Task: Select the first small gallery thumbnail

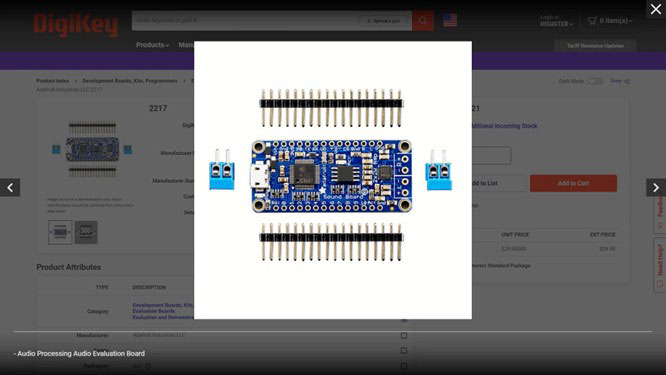Action: [x=60, y=232]
